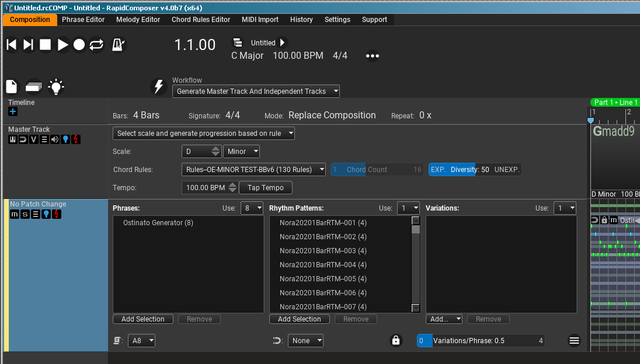
Task: Open the progression method dropdown
Action: coord(203,133)
